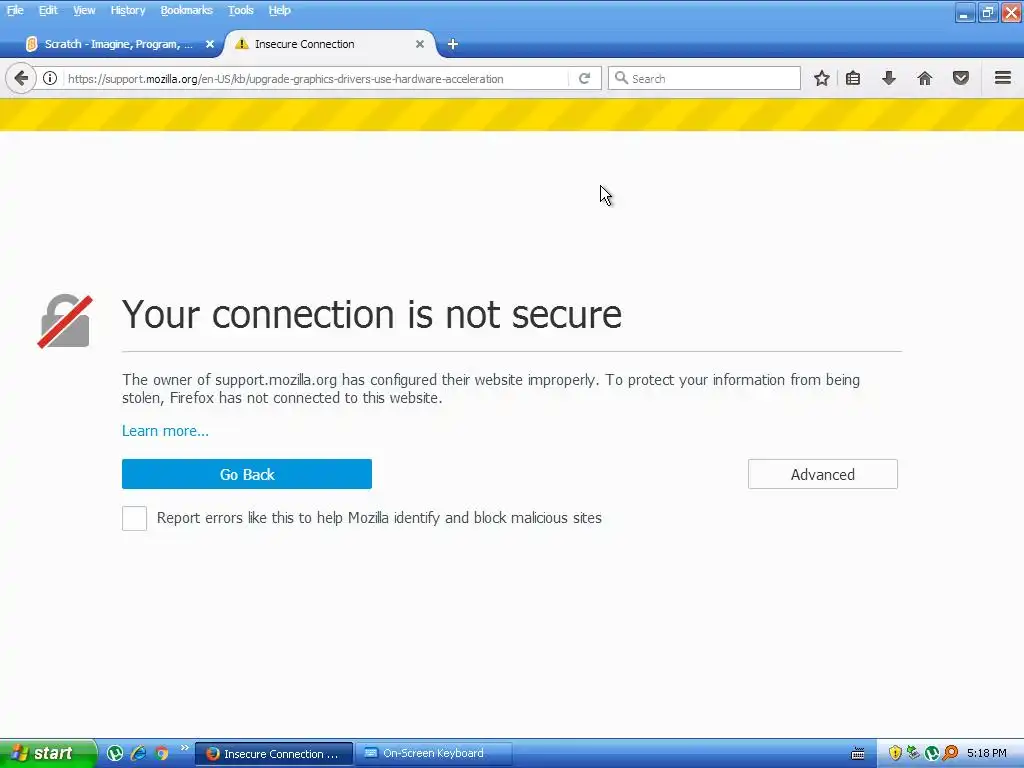Click the 5:18 PM clock
Screen dimensions: 1024x768
point(986,754)
